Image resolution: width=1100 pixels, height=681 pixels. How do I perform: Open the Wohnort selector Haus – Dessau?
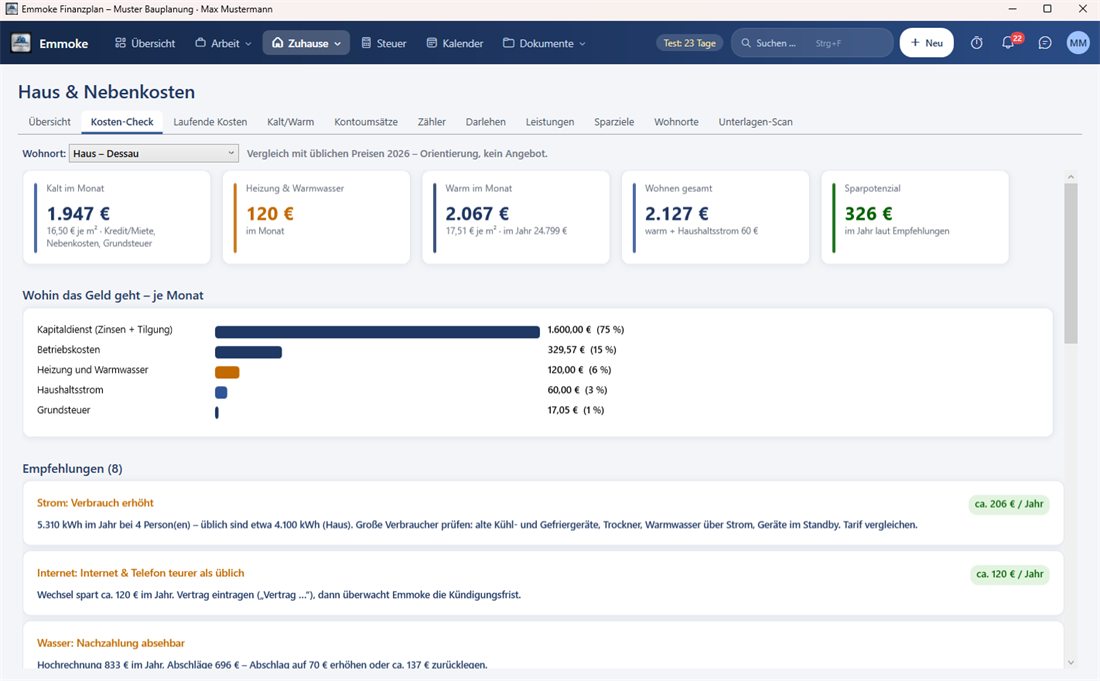coord(154,153)
